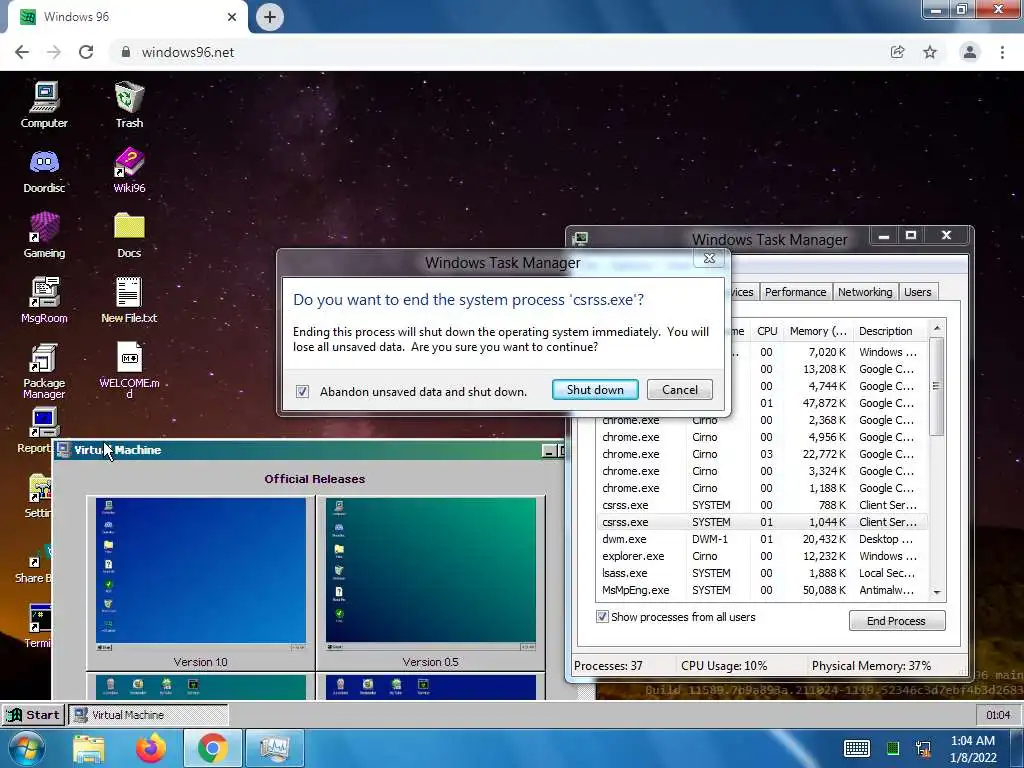Select Virtual Machine taskbar button

pos(148,714)
